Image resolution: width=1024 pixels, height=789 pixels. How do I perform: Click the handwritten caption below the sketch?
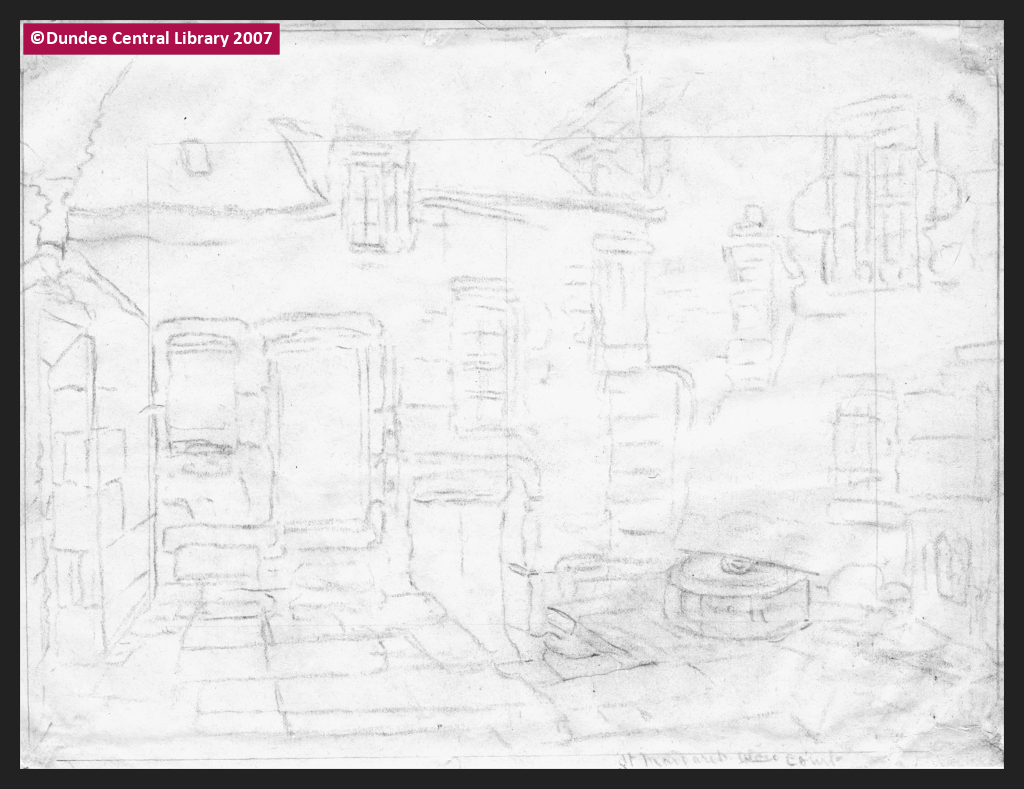click(x=730, y=760)
